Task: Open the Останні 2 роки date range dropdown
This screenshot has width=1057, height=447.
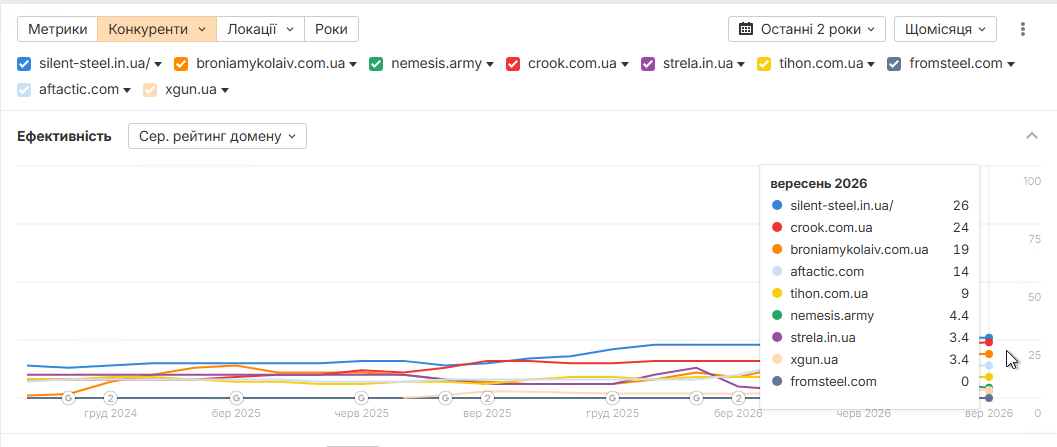Action: [807, 29]
